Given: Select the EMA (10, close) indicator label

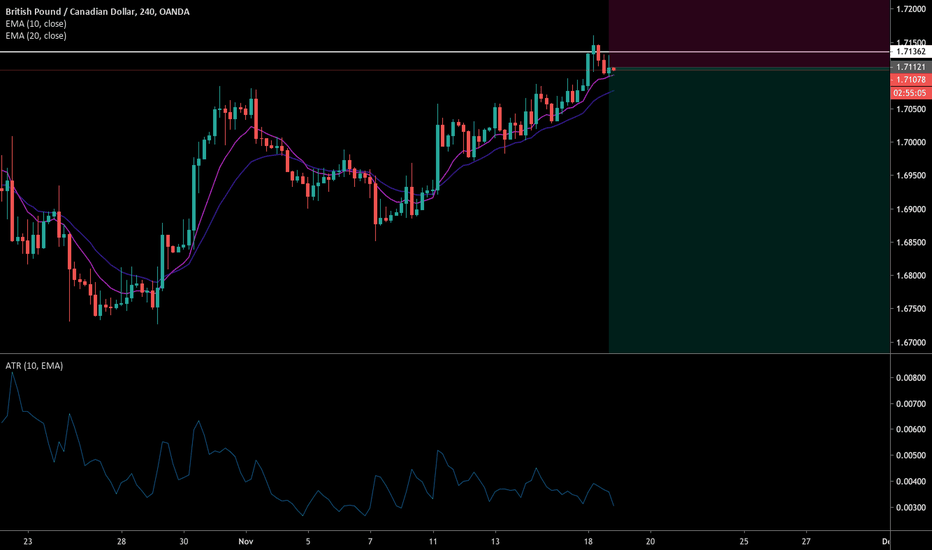Looking at the screenshot, I should (37, 23).
